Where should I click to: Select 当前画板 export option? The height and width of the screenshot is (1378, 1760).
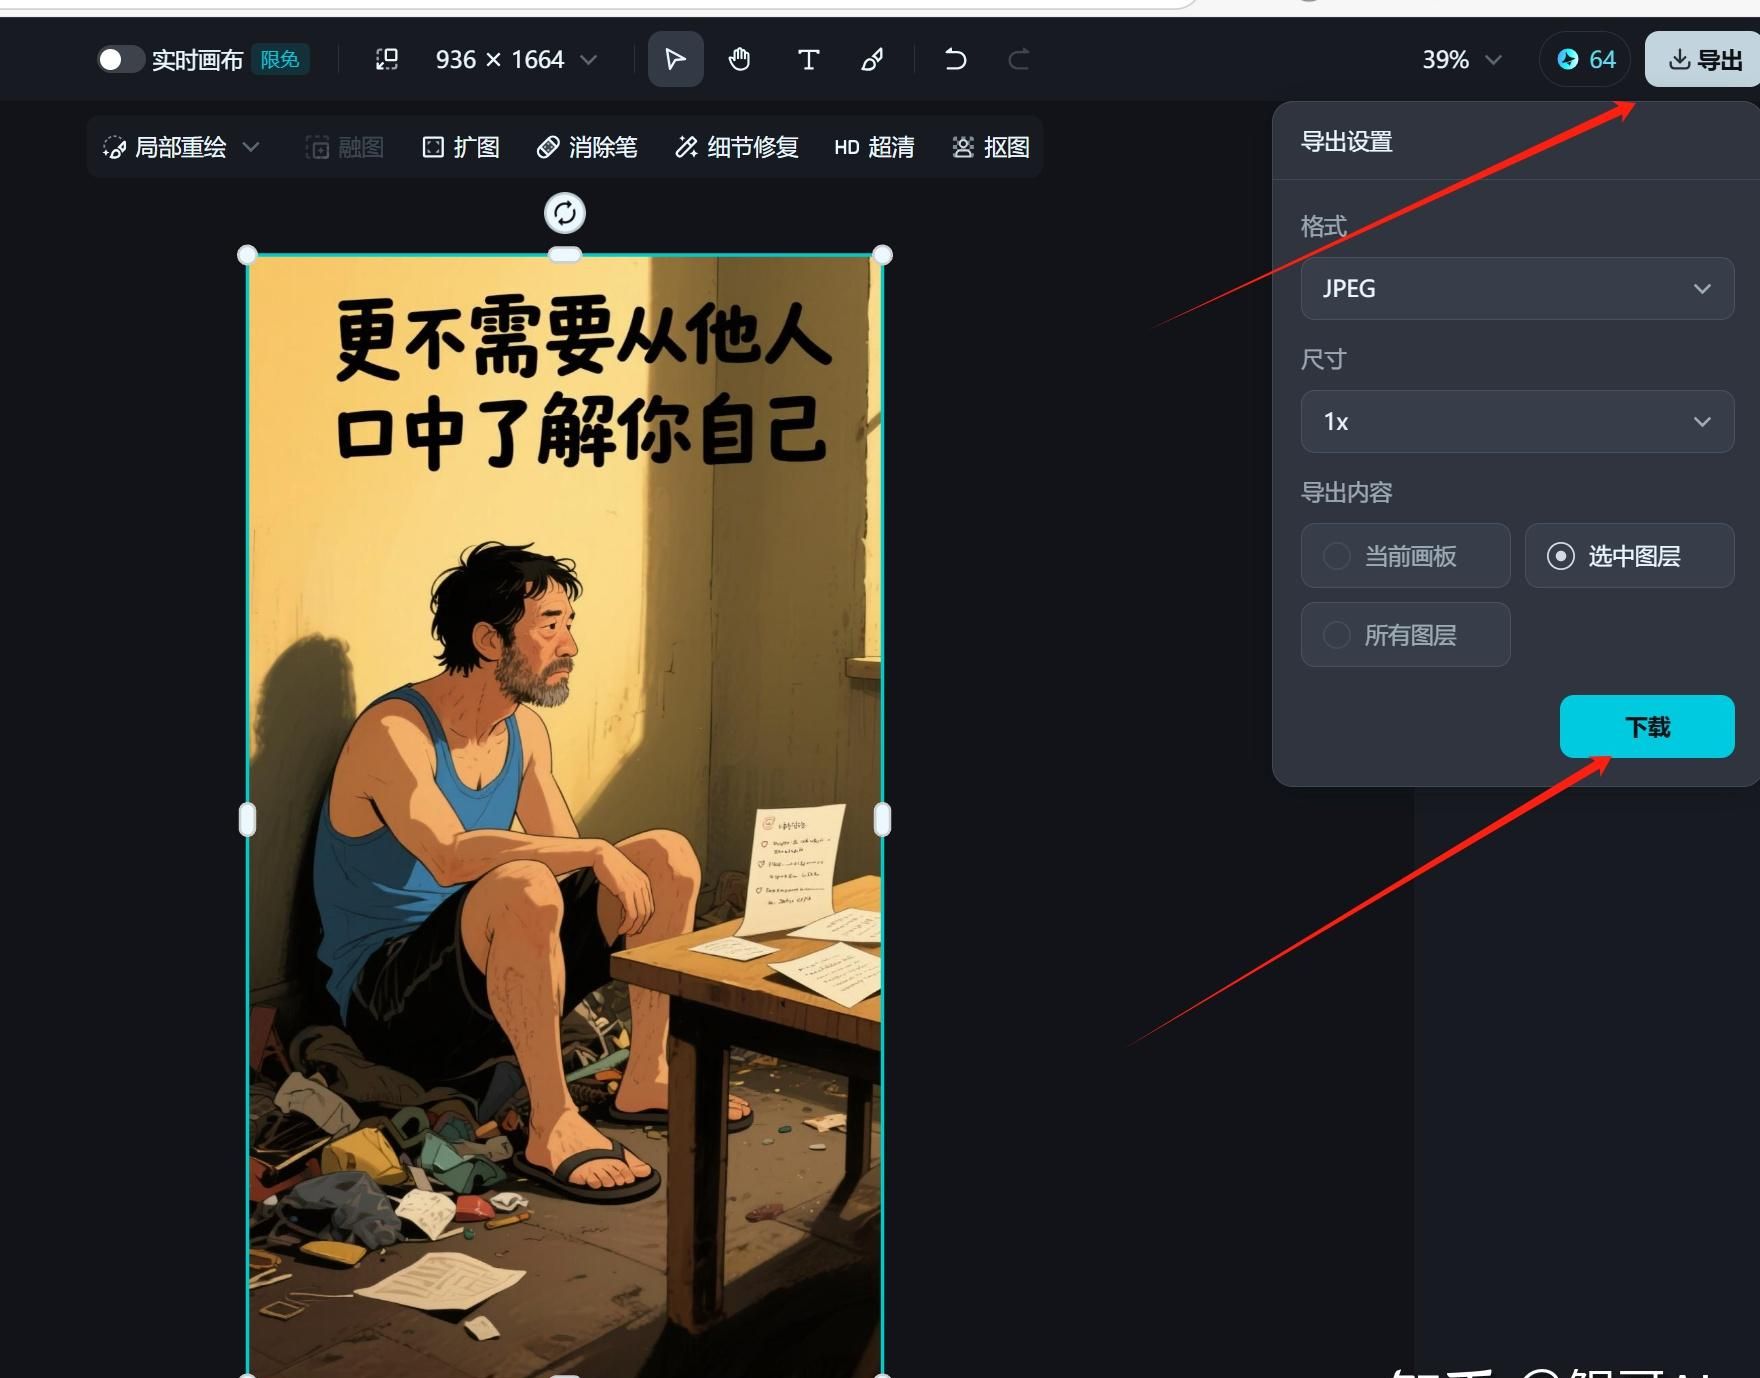coord(1405,556)
